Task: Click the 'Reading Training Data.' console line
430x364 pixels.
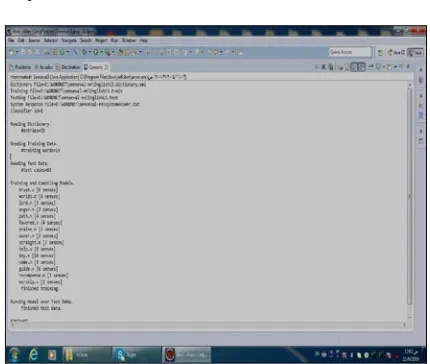Action: pyautogui.click(x=34, y=143)
